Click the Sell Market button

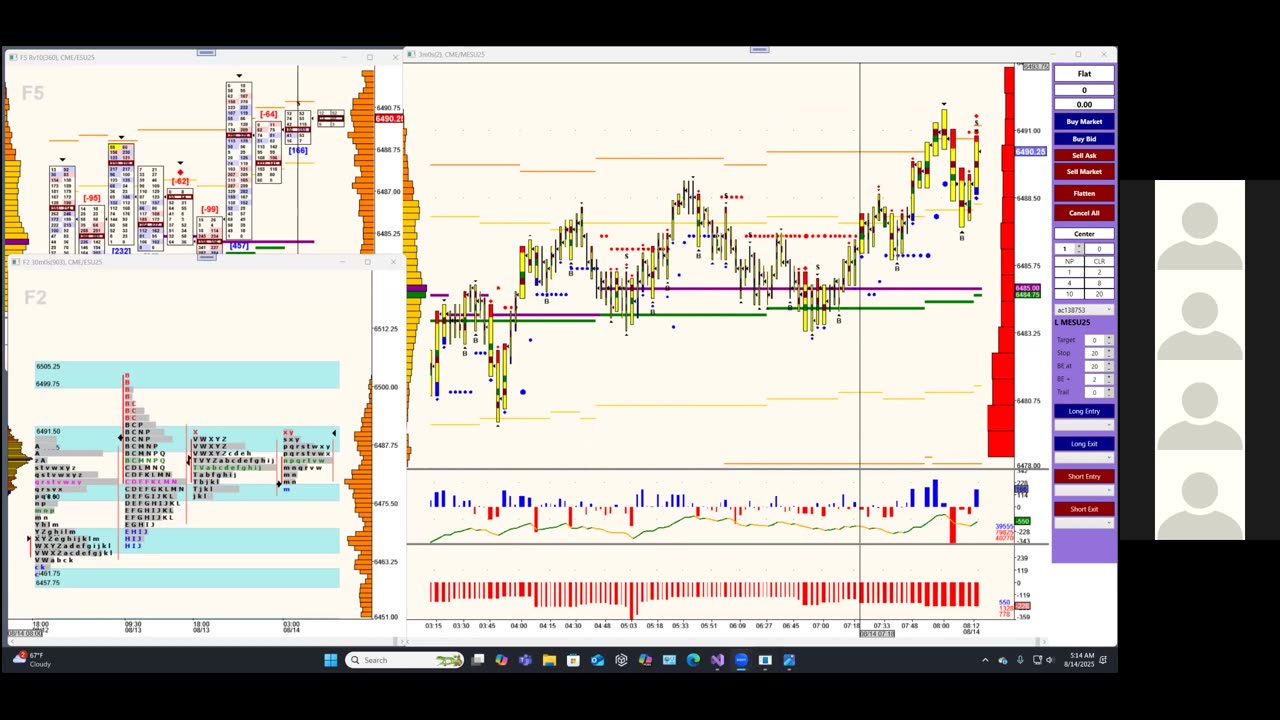tap(1084, 171)
